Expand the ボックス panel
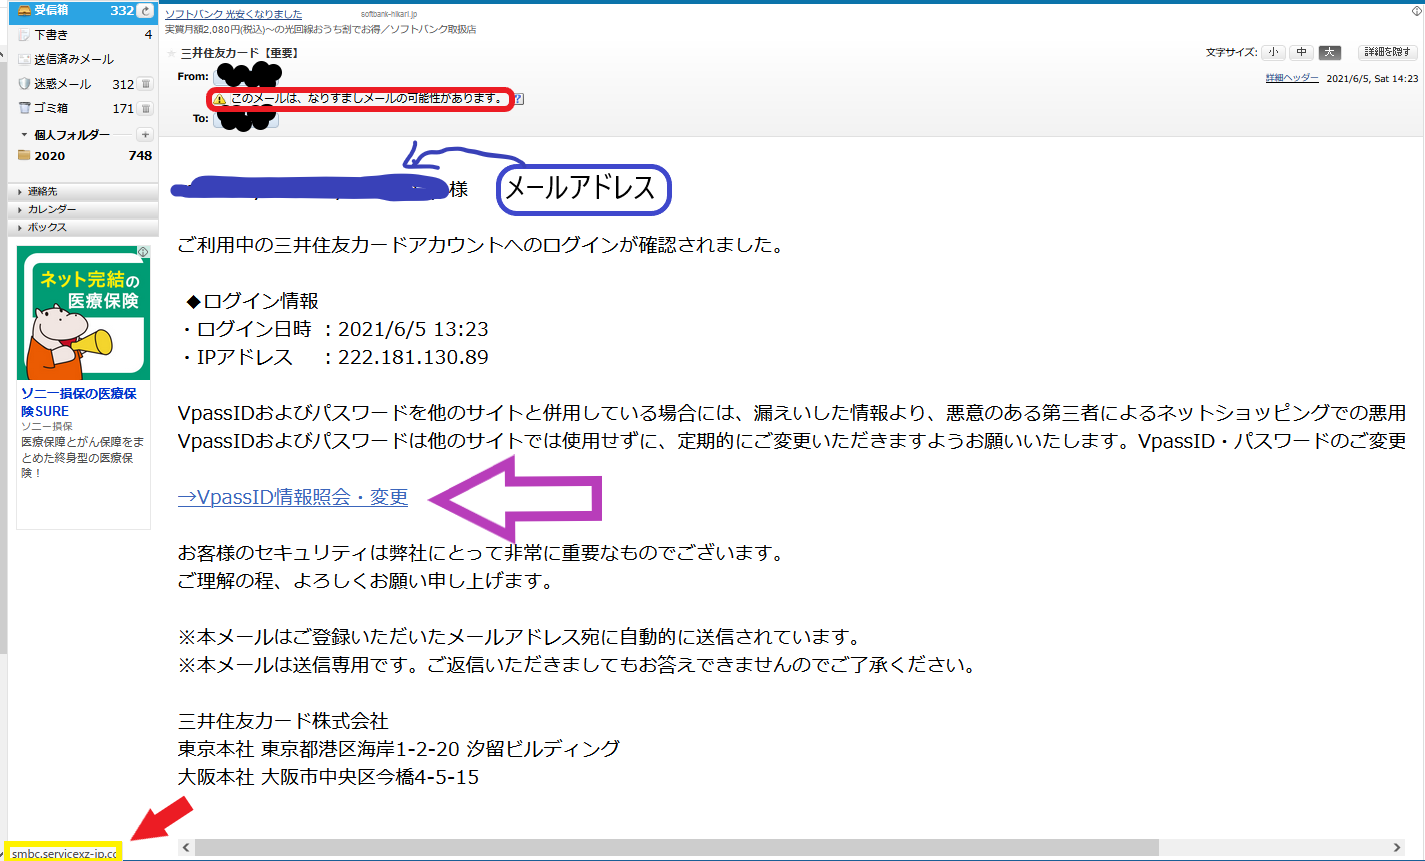This screenshot has height=861, width=1425. pyautogui.click(x=82, y=227)
